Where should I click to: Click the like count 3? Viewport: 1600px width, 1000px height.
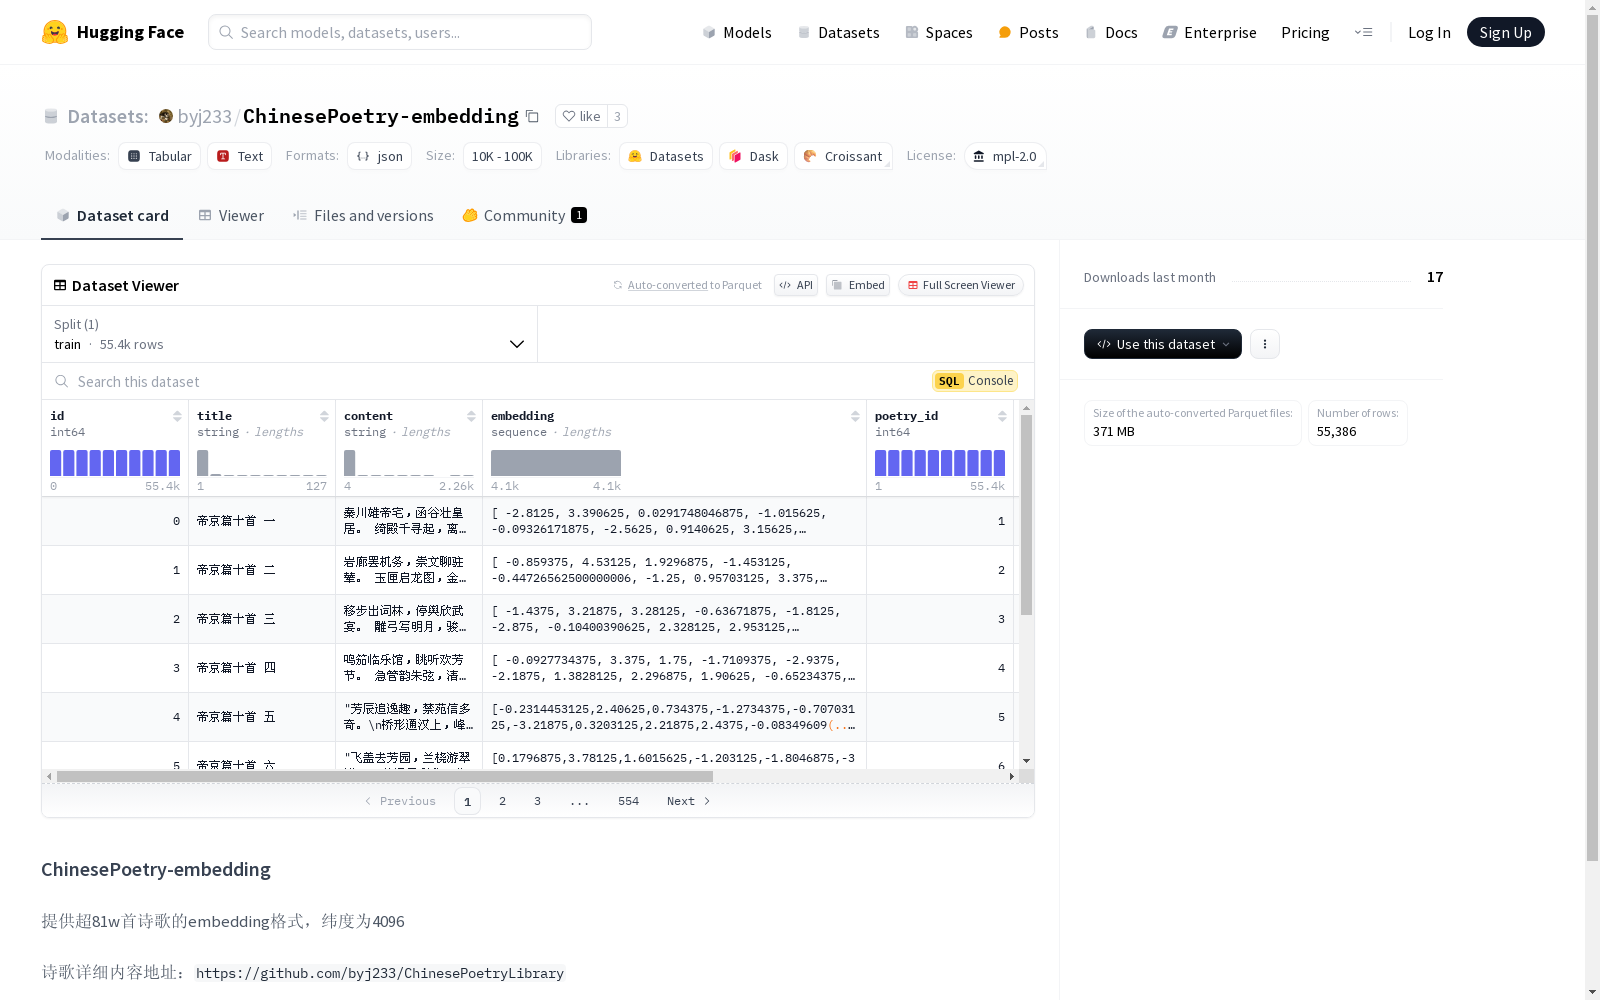pyautogui.click(x=617, y=116)
